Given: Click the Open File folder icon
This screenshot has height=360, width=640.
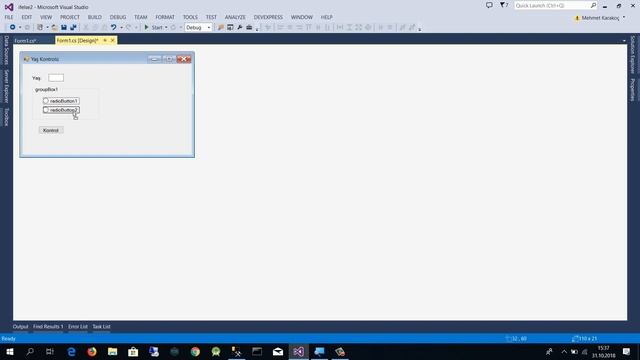Looking at the screenshot, I should 54,27.
